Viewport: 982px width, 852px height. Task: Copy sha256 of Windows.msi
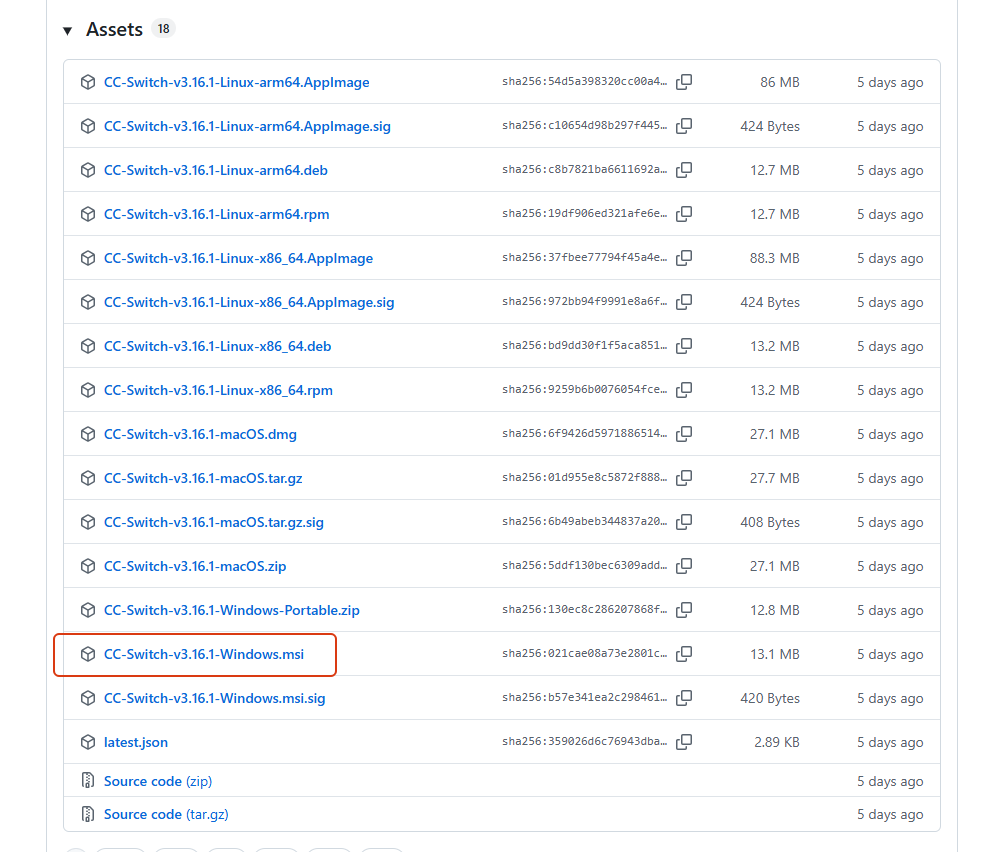[x=684, y=654]
